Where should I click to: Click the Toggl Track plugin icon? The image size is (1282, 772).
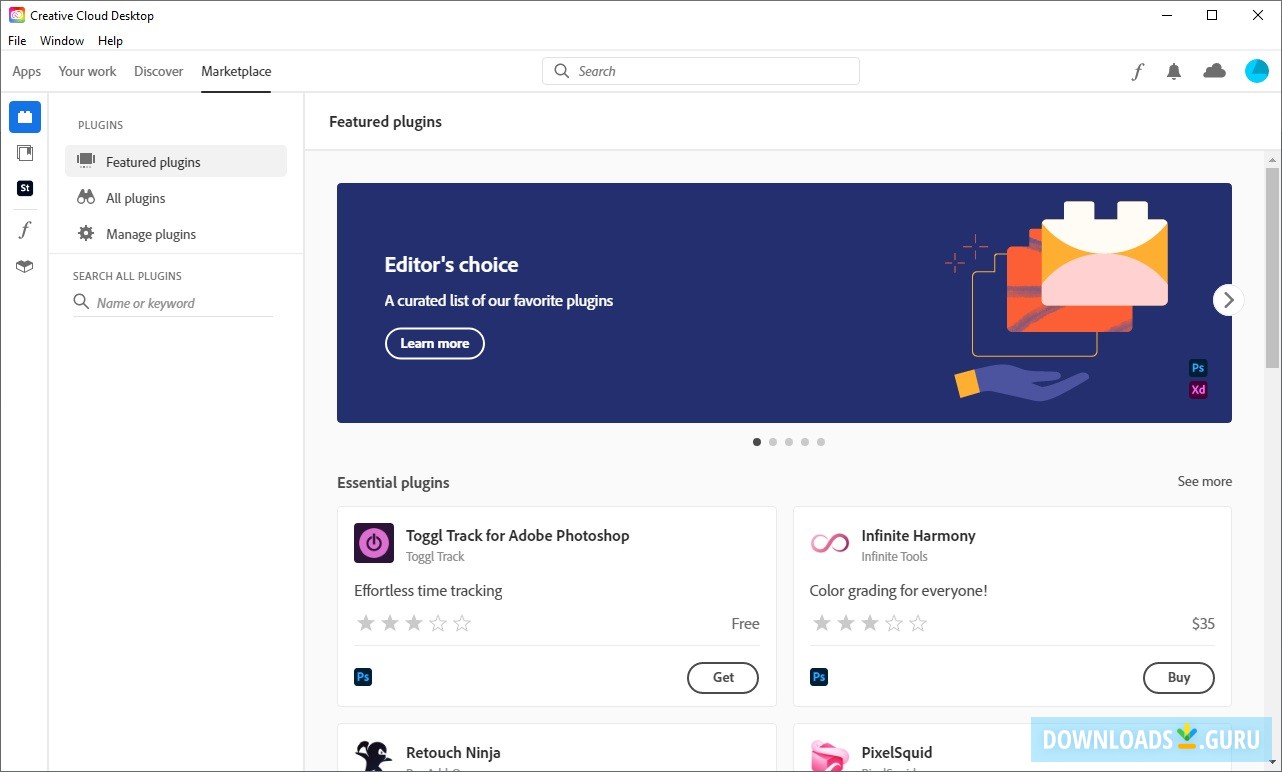click(374, 543)
